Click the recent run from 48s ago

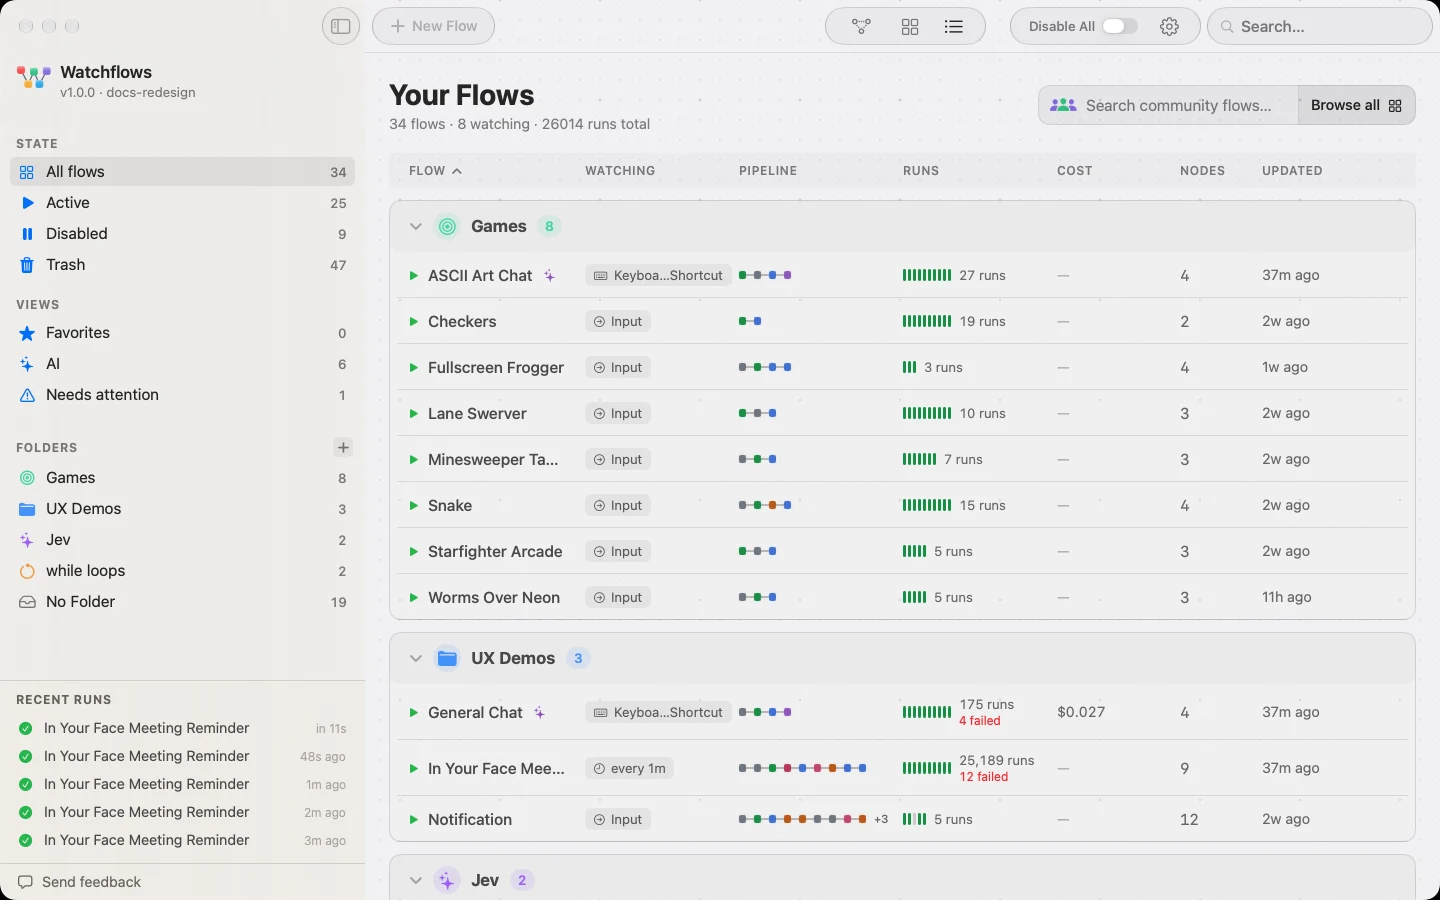182,756
